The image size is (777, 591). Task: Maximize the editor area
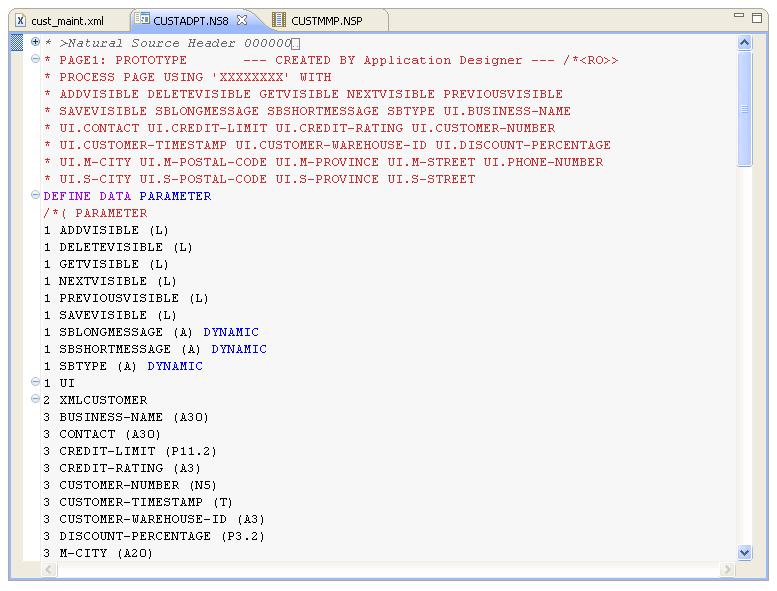756,17
